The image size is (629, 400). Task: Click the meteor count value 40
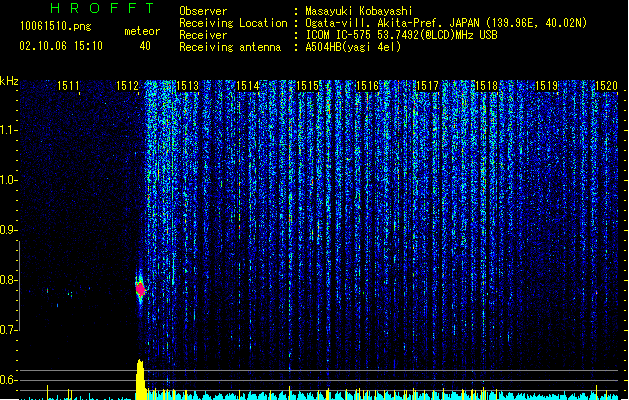(x=145, y=46)
